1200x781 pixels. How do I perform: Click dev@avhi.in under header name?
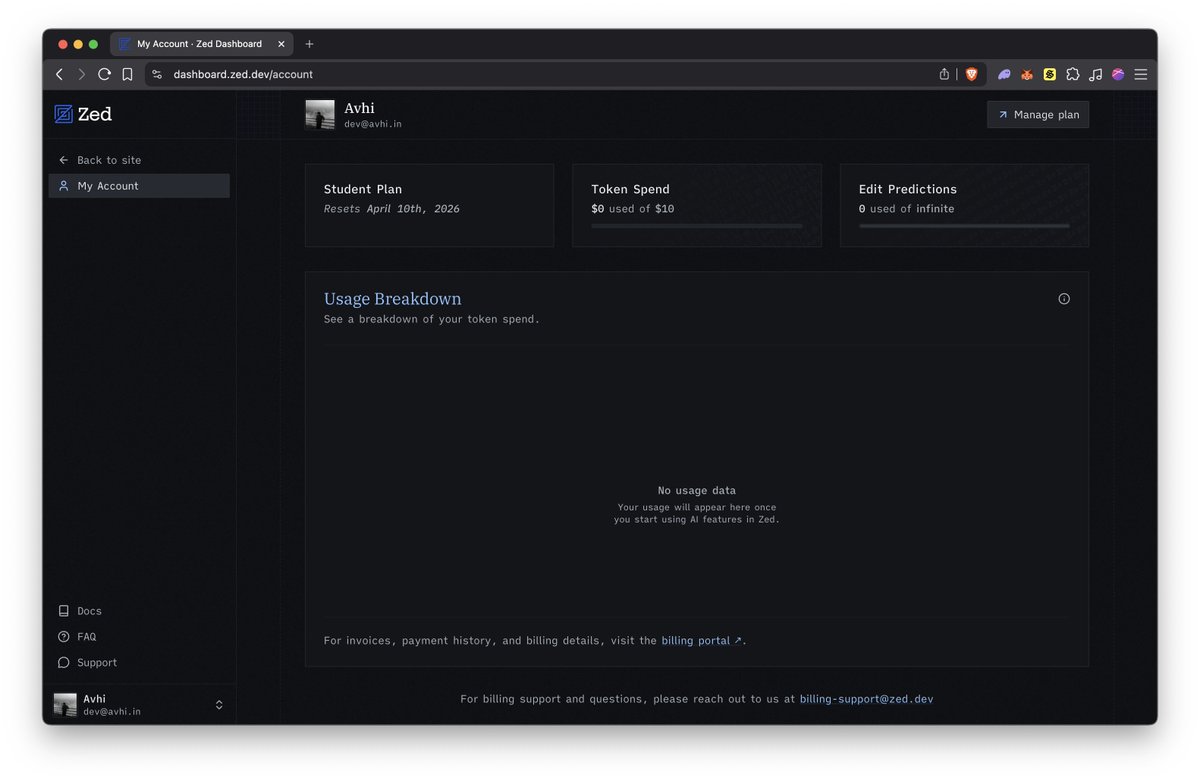click(x=373, y=124)
